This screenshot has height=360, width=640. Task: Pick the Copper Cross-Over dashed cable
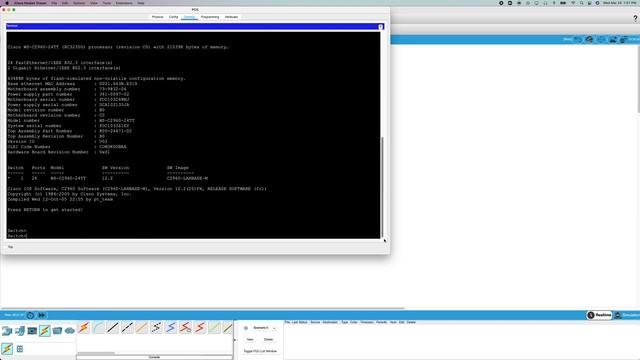[x=127, y=327]
